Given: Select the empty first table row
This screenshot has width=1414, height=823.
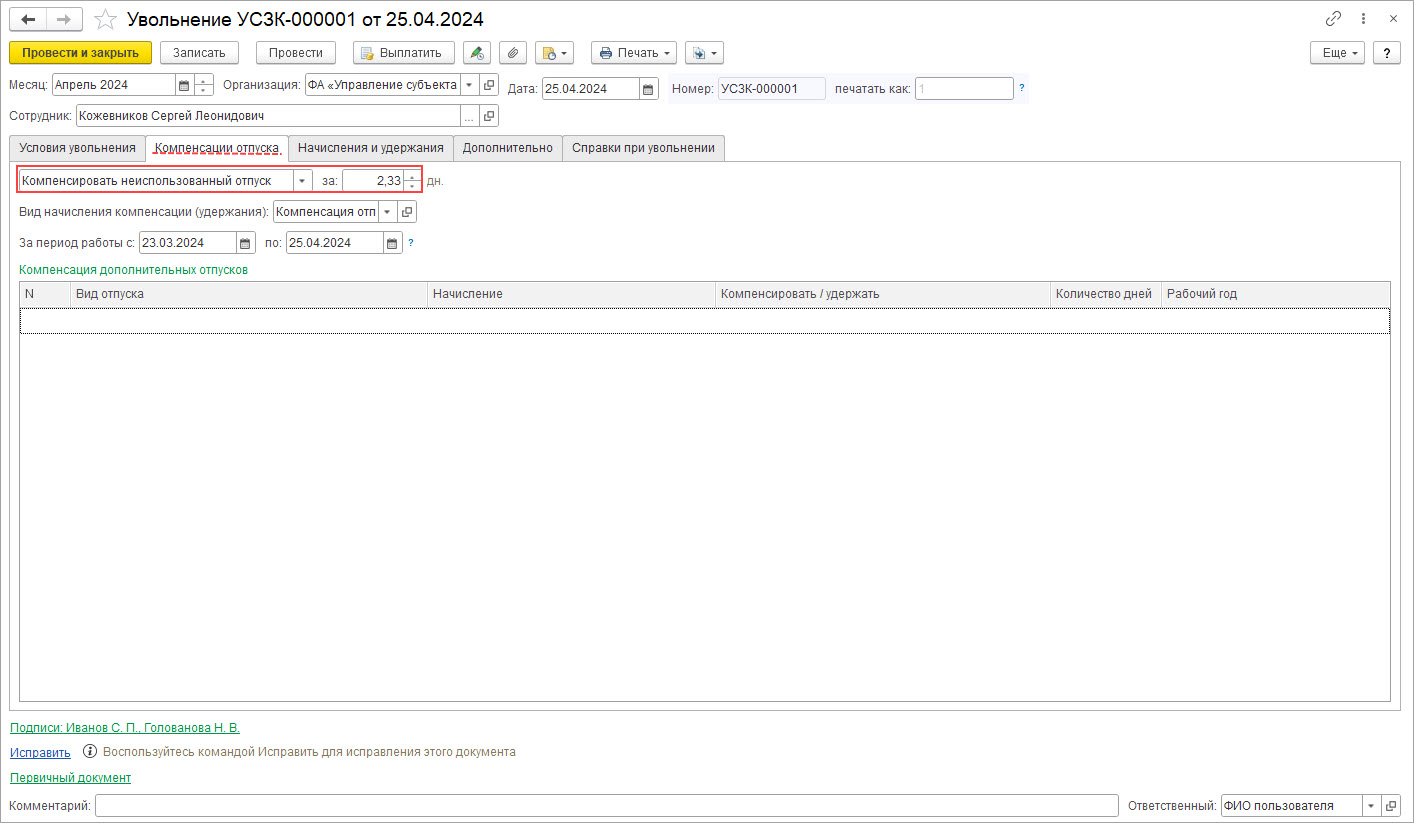Looking at the screenshot, I should [x=705, y=321].
